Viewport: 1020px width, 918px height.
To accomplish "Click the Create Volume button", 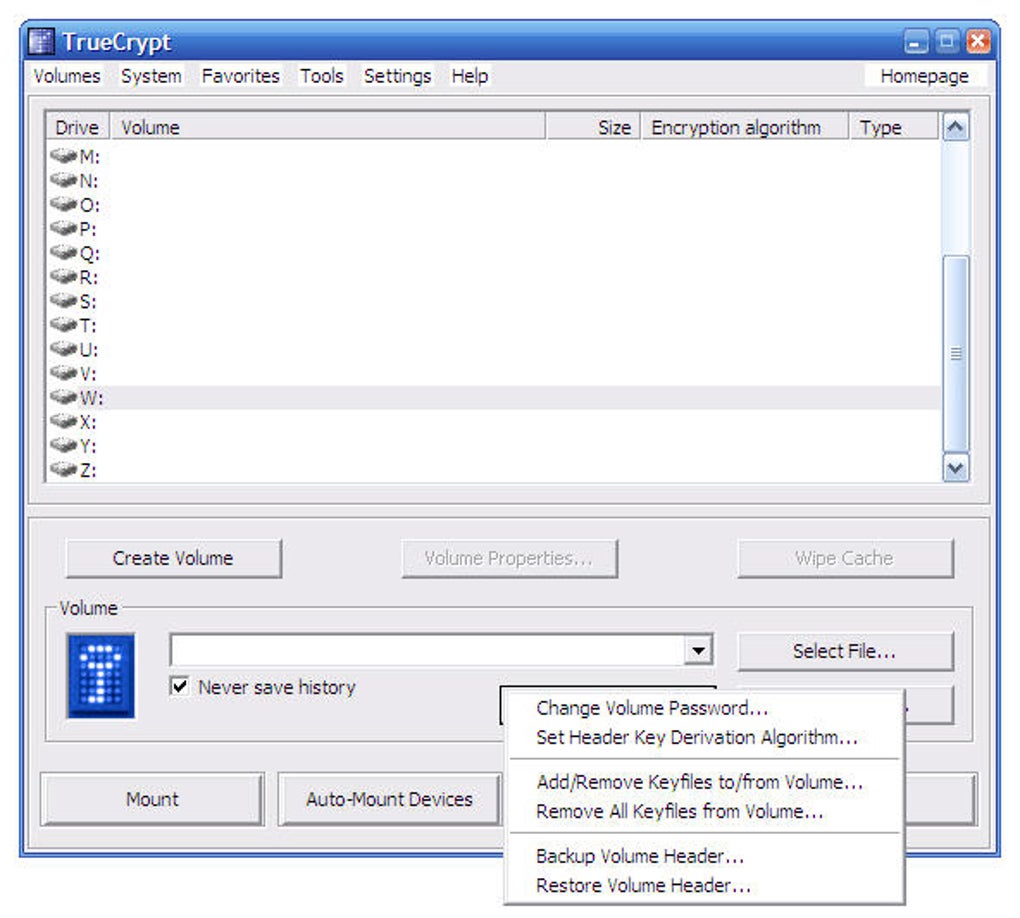I will 174,558.
